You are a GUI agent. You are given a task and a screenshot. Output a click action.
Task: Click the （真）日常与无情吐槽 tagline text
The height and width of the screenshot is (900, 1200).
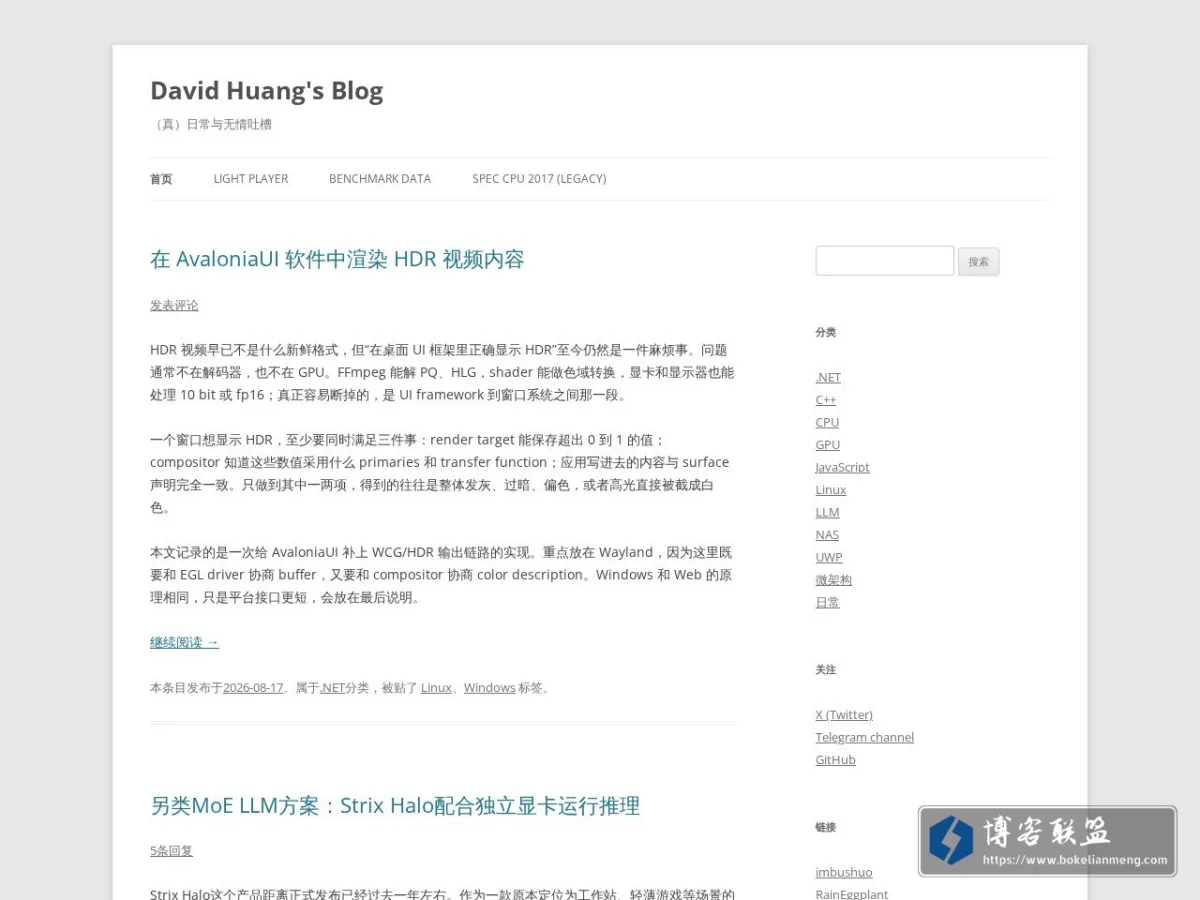211,125
